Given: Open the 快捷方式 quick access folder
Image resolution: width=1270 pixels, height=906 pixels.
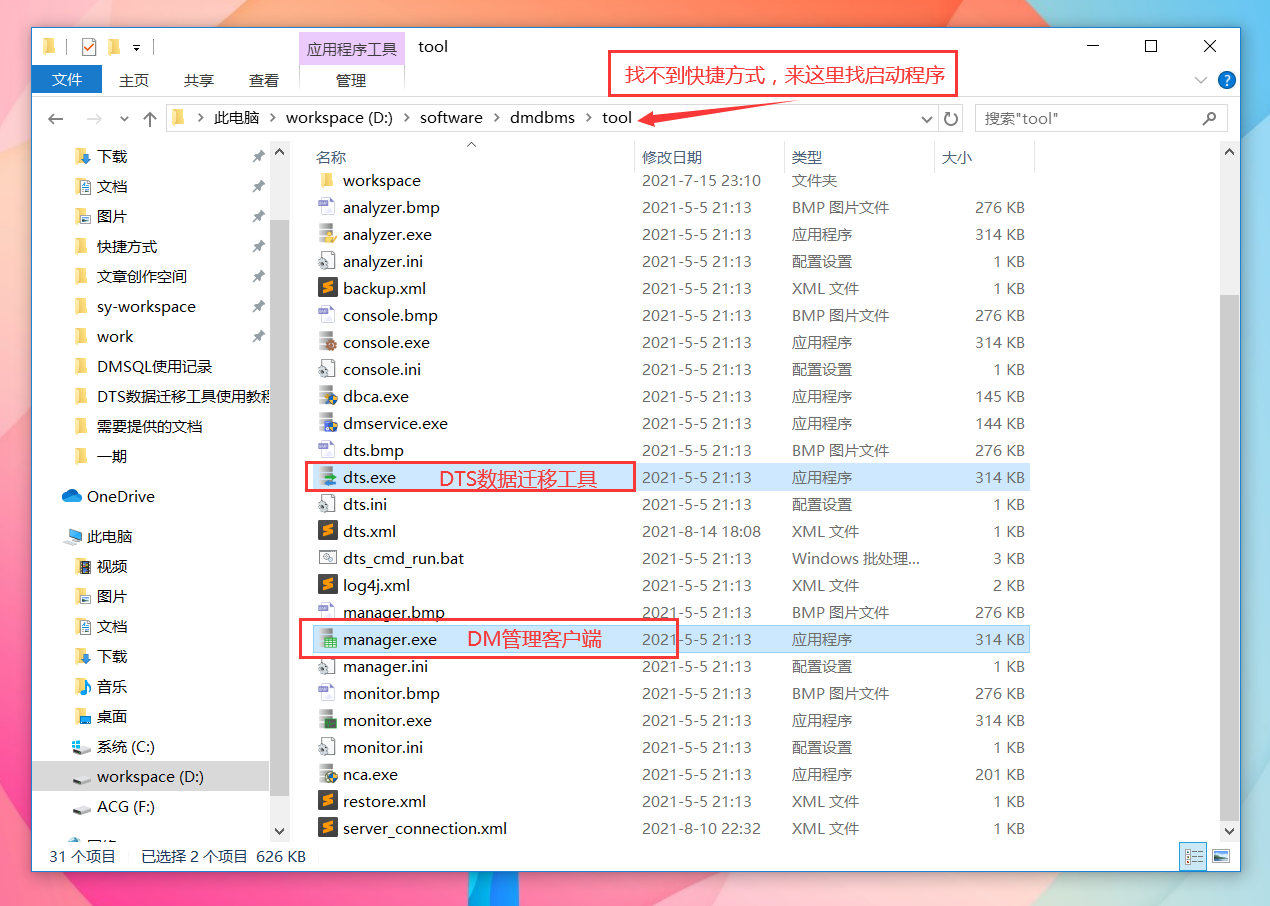Looking at the screenshot, I should (127, 247).
